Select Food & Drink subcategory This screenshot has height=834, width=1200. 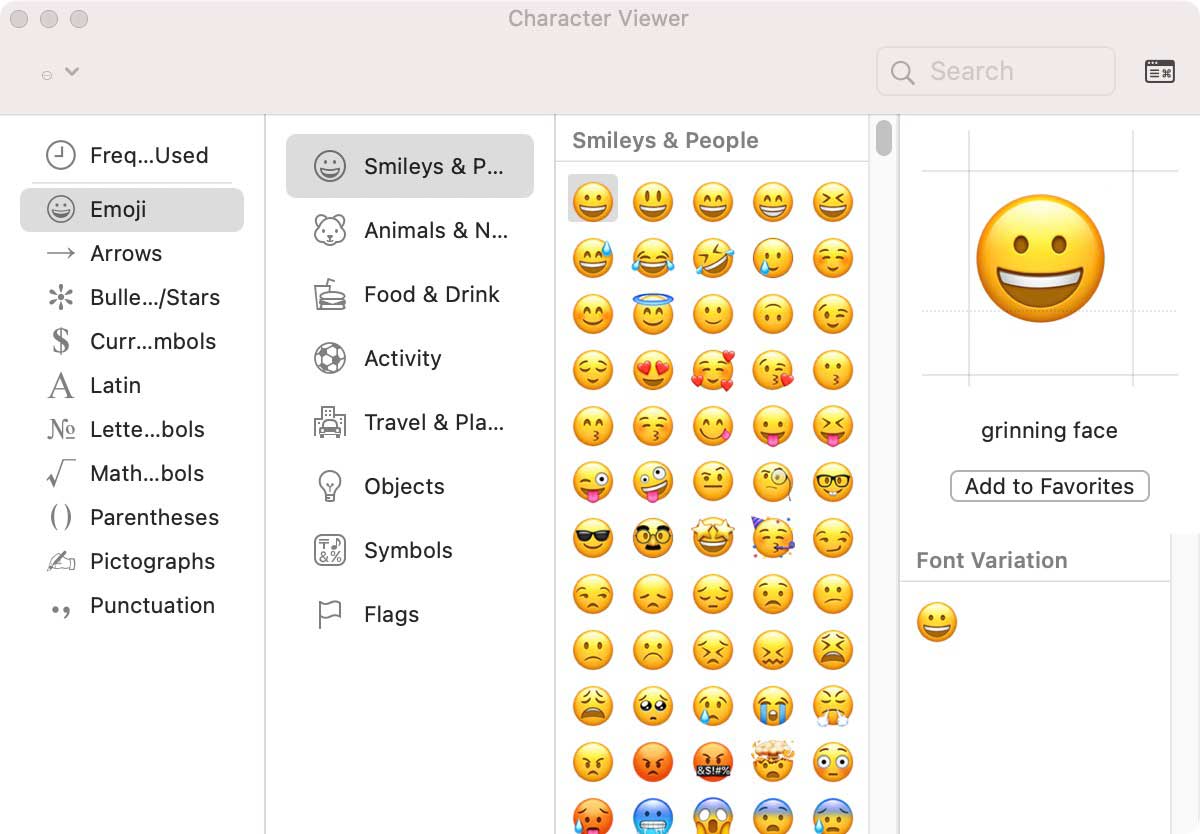click(410, 294)
